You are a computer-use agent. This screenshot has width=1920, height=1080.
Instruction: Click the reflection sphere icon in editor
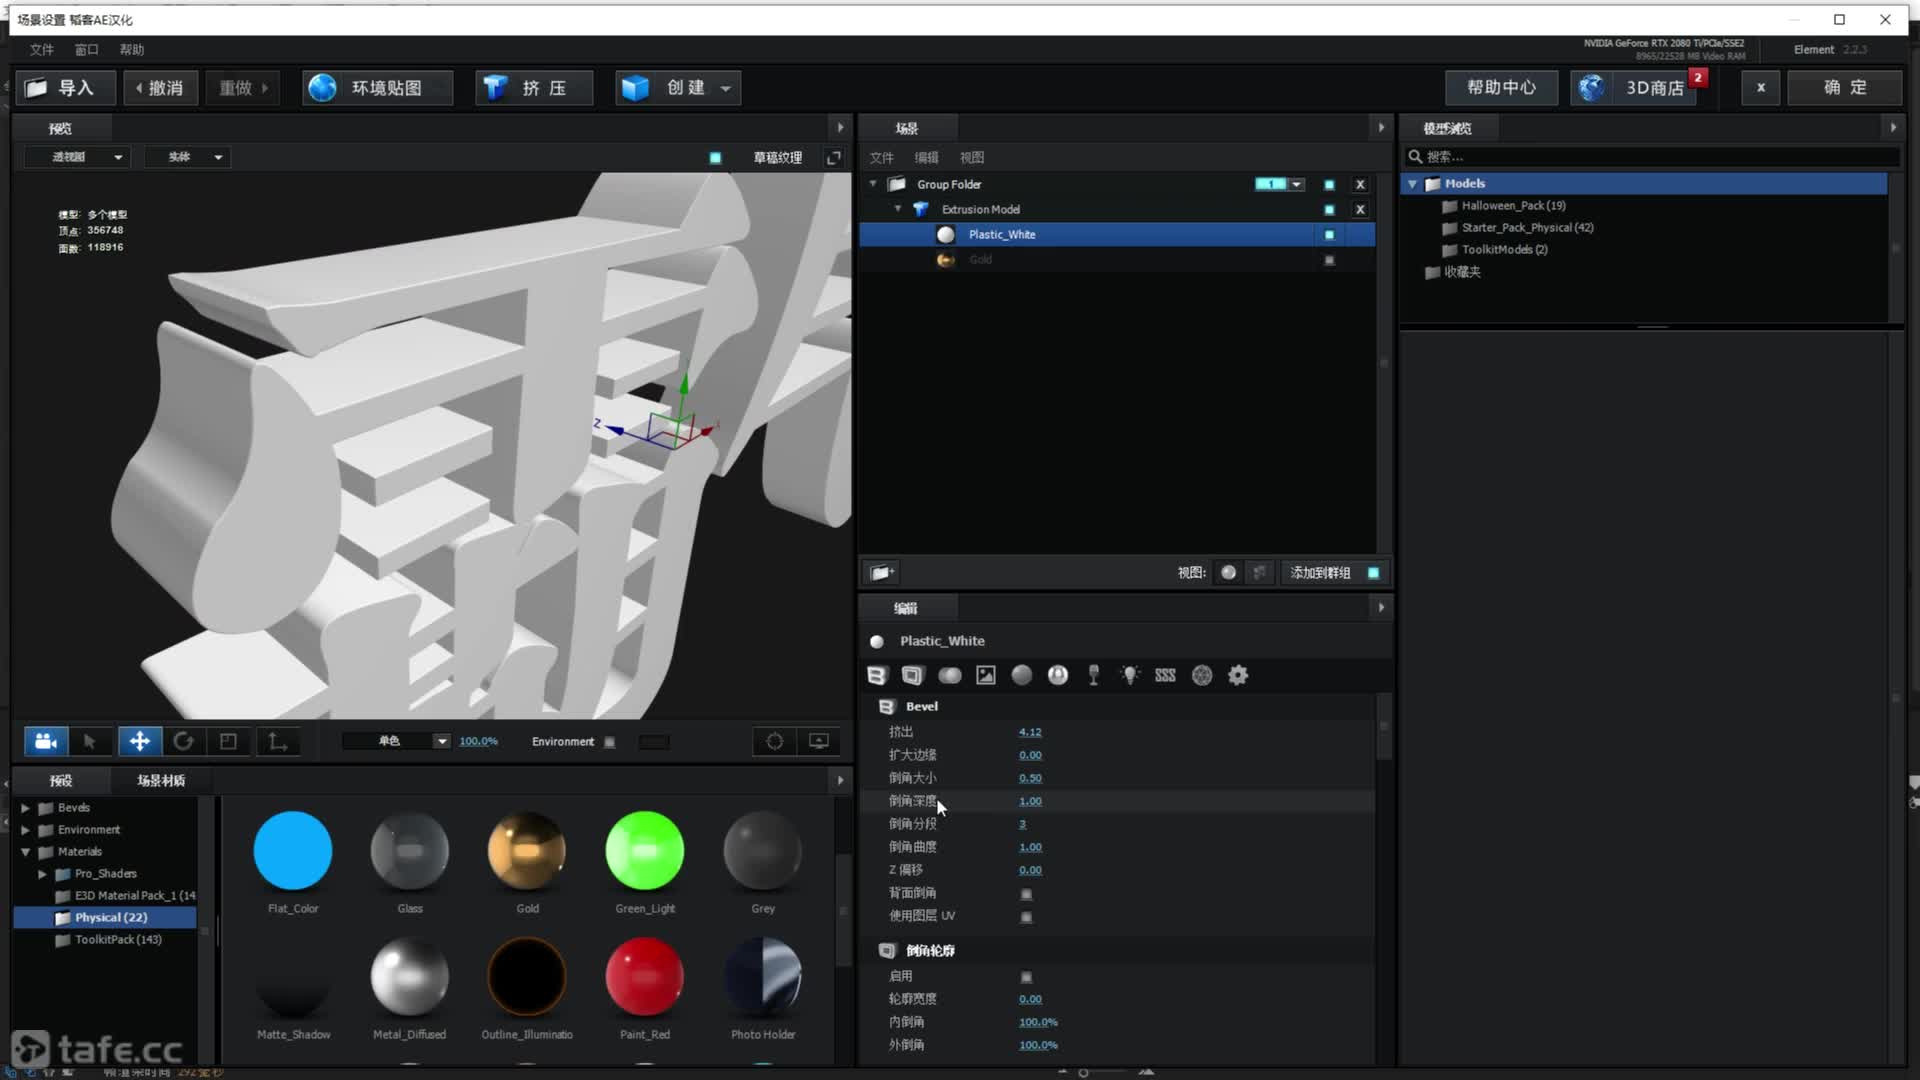coord(1058,675)
